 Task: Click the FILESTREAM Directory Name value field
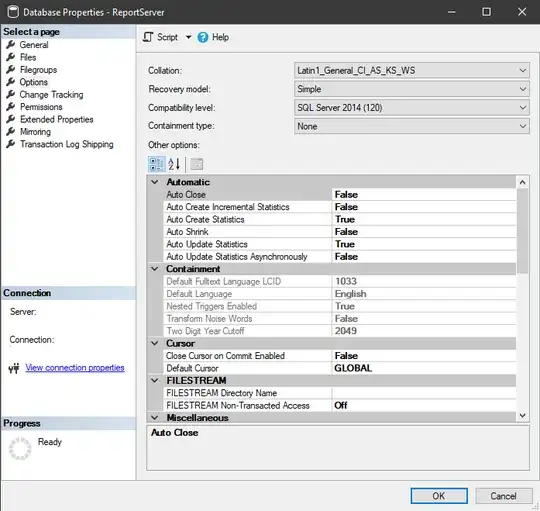point(424,393)
